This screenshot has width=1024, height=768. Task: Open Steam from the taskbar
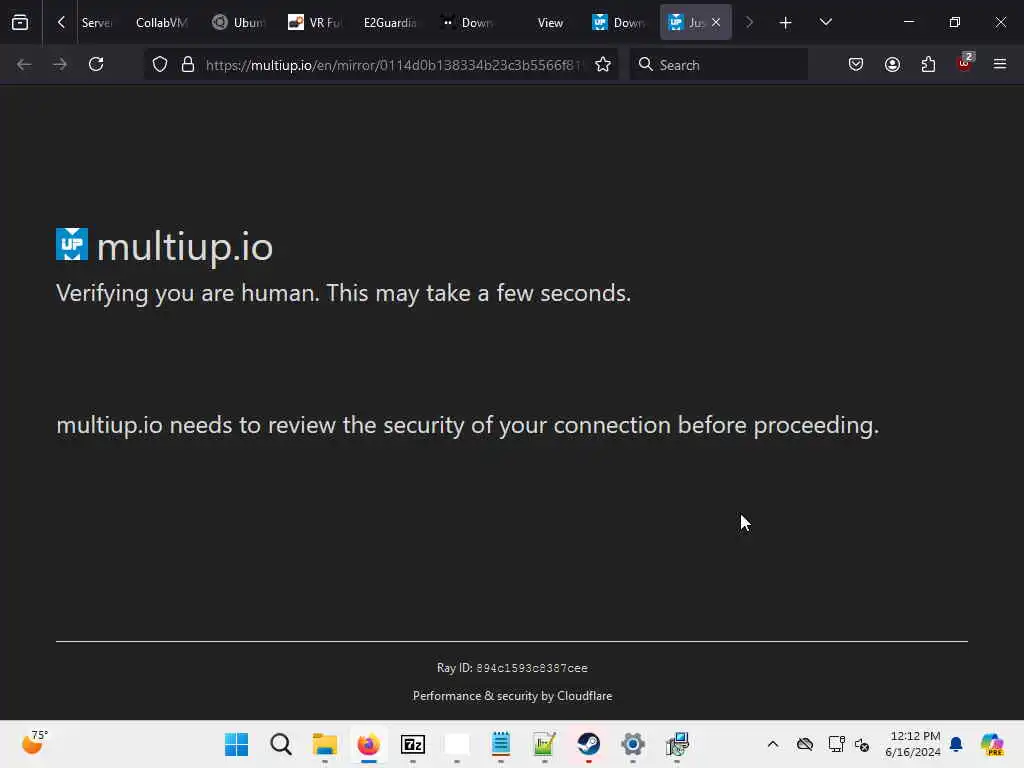point(588,744)
